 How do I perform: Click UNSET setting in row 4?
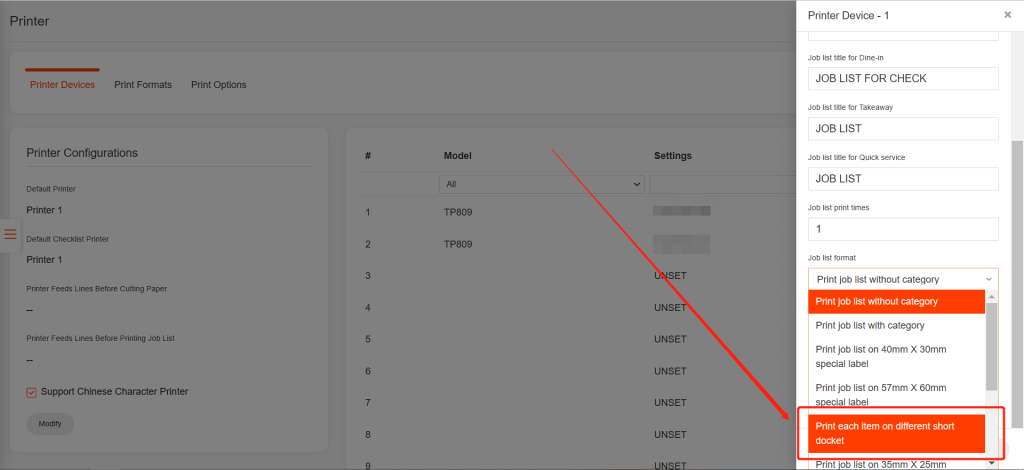[x=670, y=307]
